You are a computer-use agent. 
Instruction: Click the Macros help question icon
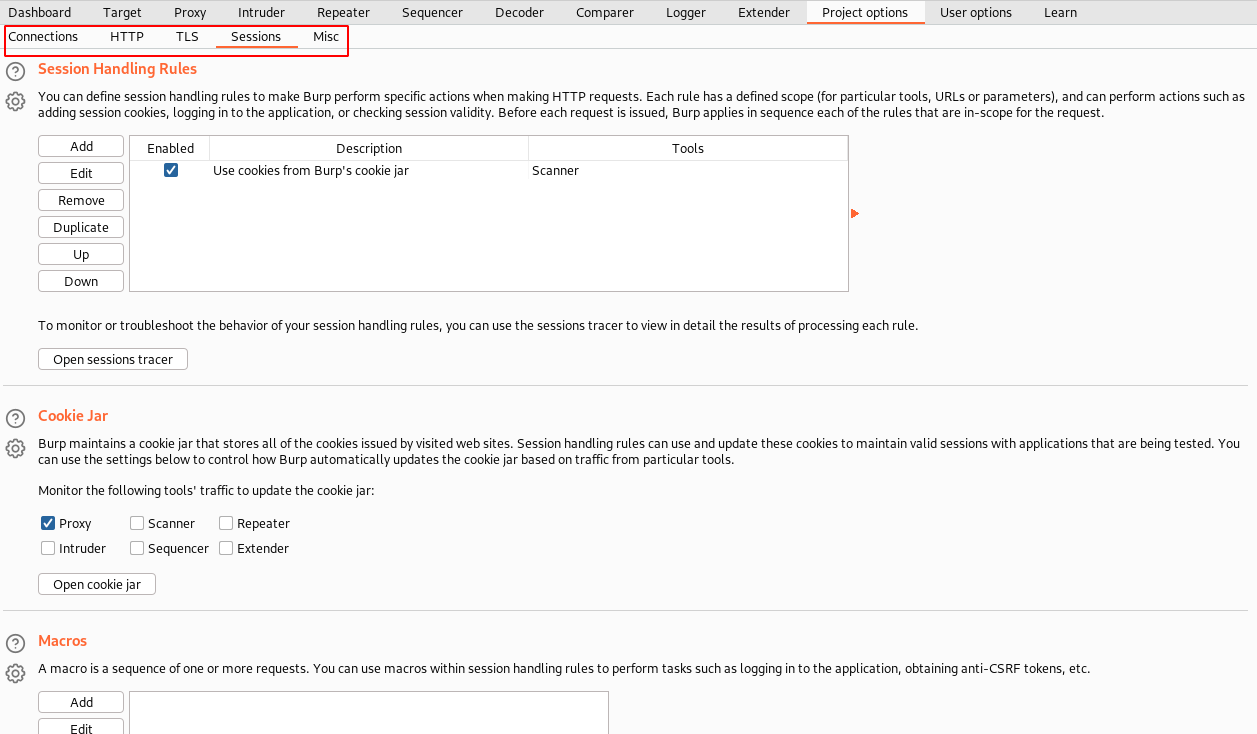pyautogui.click(x=15, y=643)
